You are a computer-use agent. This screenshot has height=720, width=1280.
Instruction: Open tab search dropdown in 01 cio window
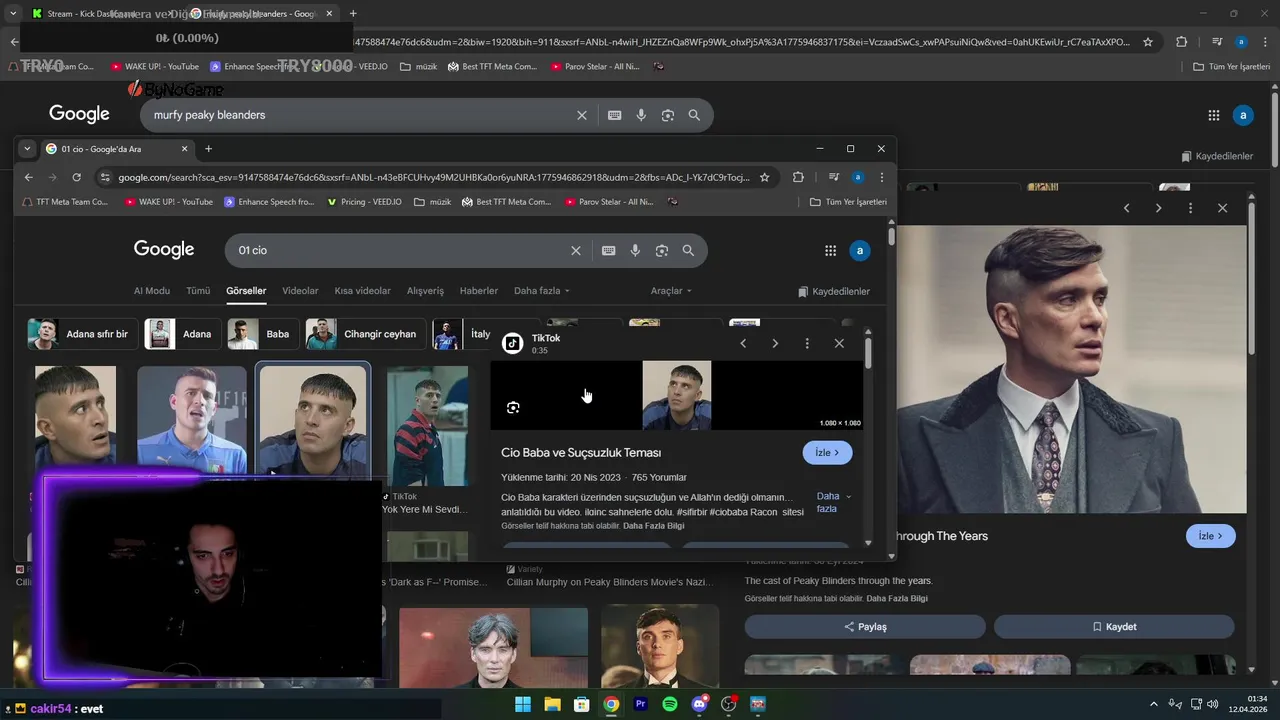tap(27, 148)
